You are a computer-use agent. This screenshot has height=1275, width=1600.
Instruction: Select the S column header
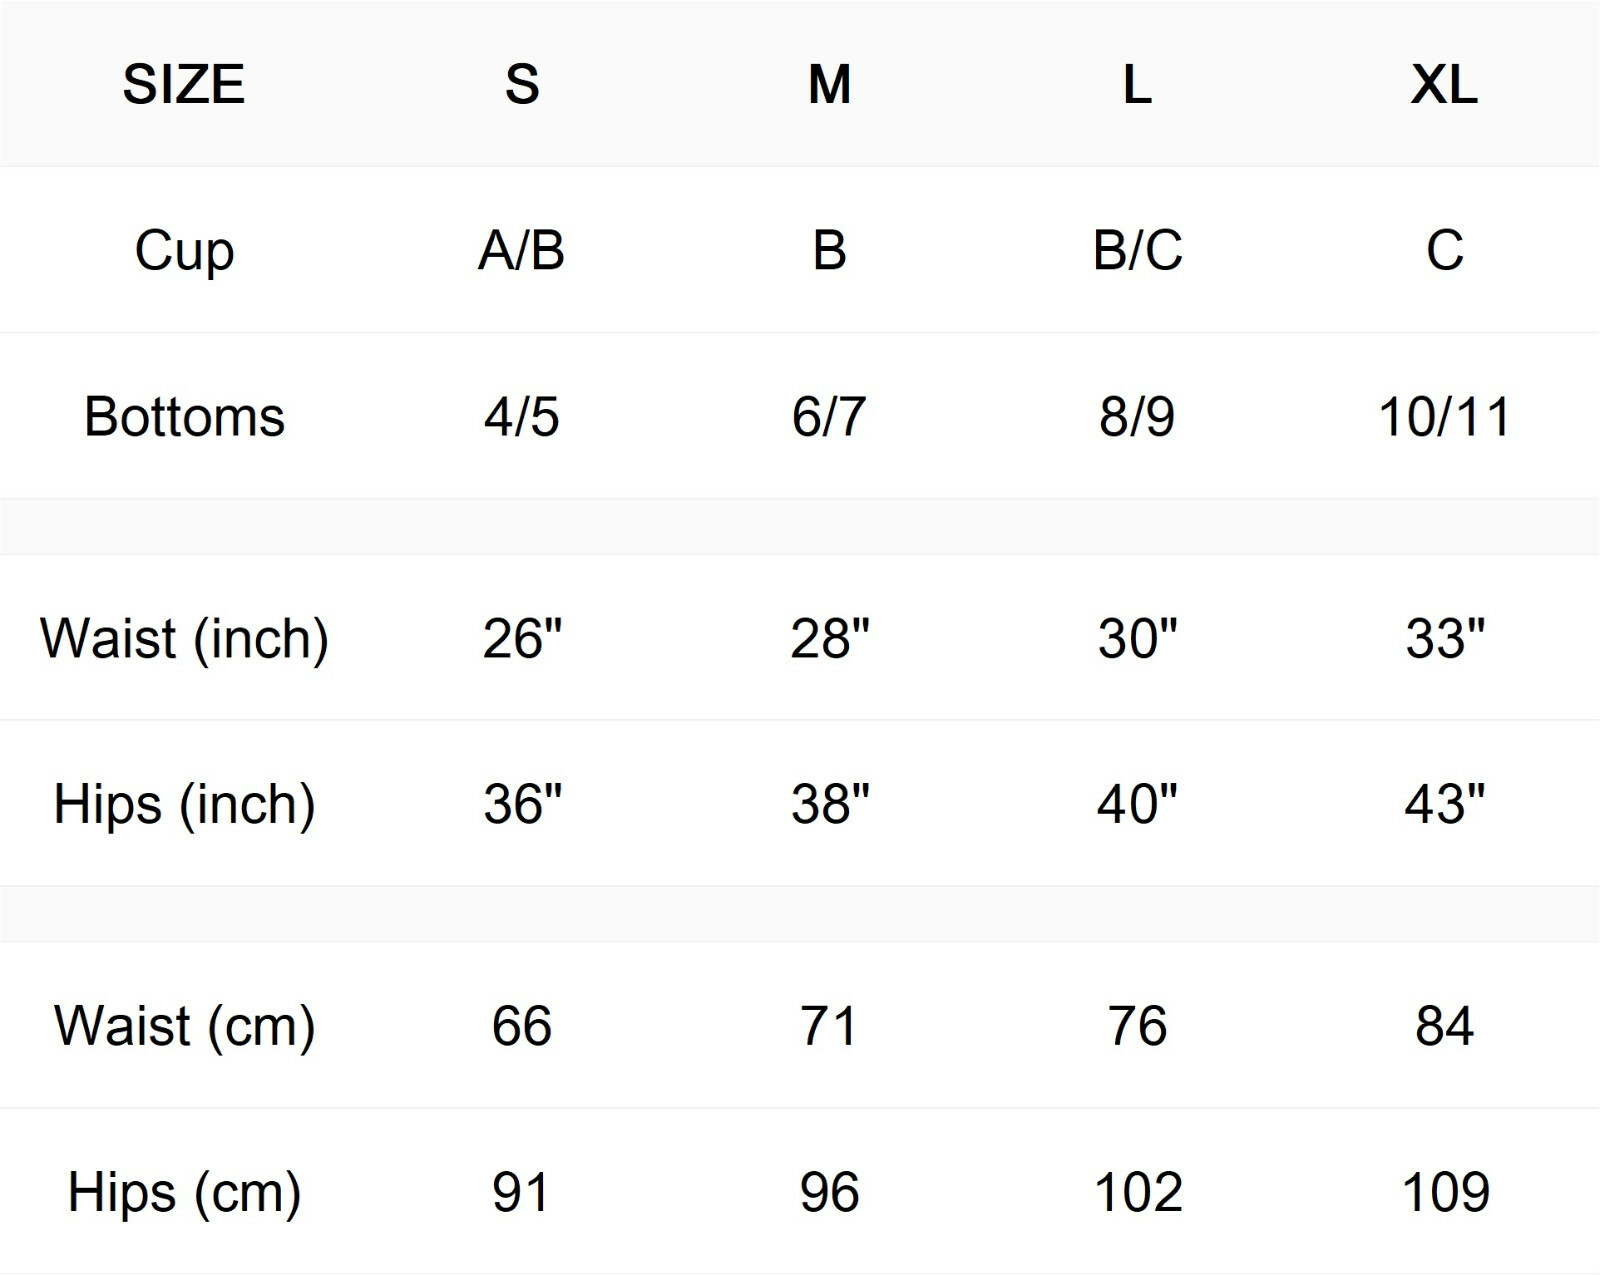pyautogui.click(x=522, y=84)
